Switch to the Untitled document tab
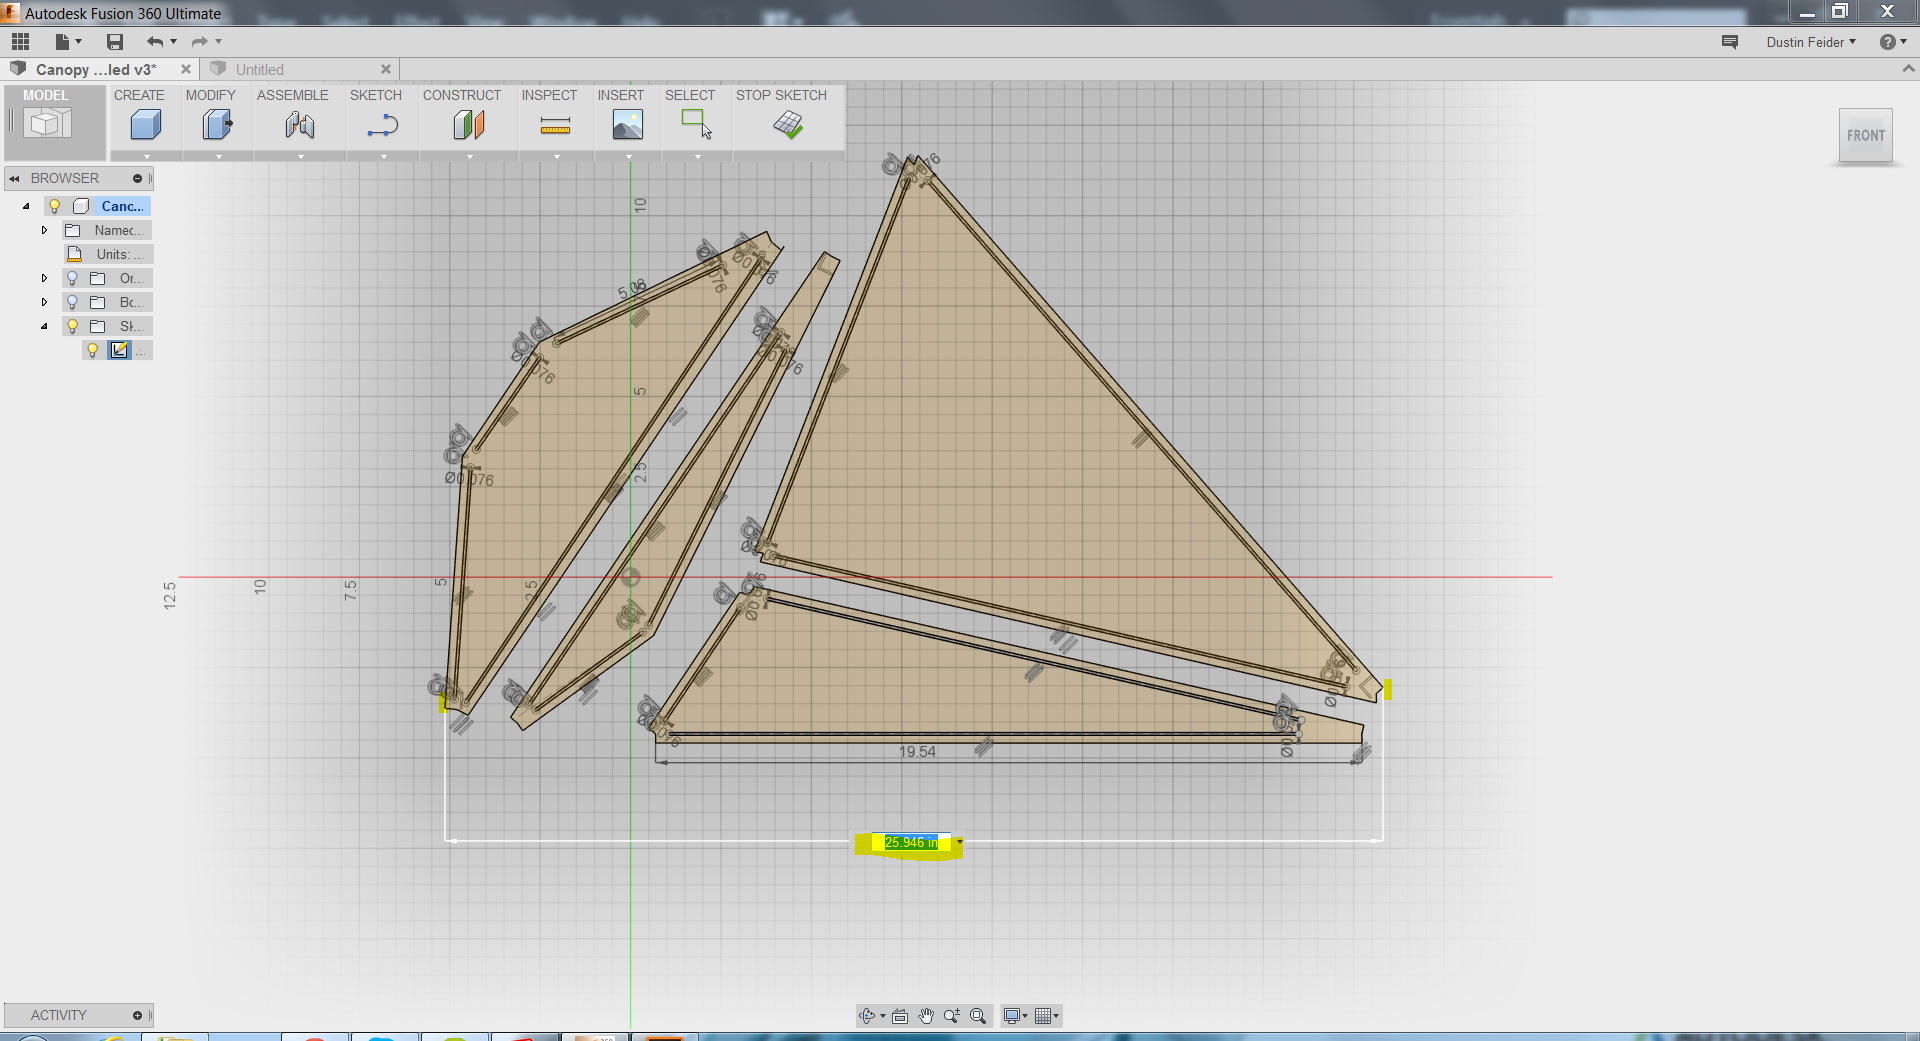 point(260,69)
